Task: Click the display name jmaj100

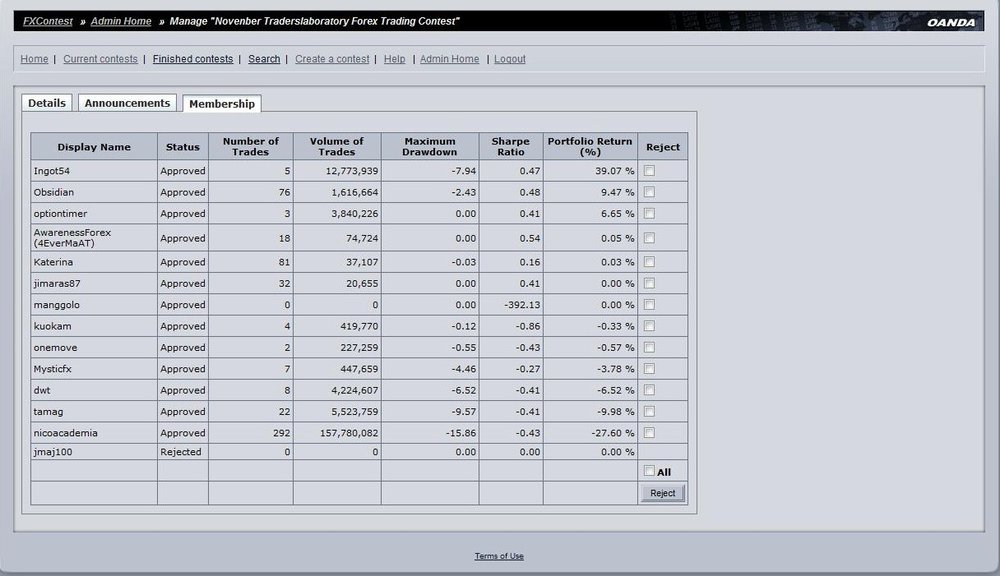Action: pos(53,452)
